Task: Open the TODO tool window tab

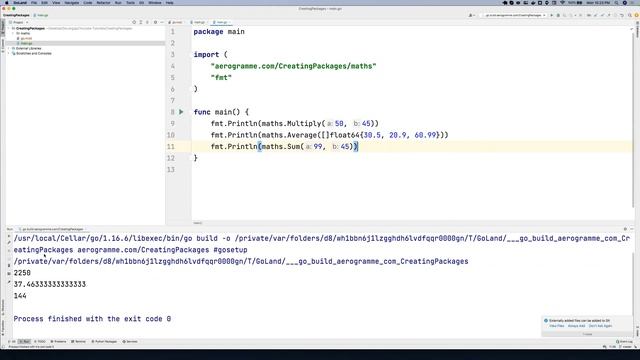Action: [x=40, y=341]
